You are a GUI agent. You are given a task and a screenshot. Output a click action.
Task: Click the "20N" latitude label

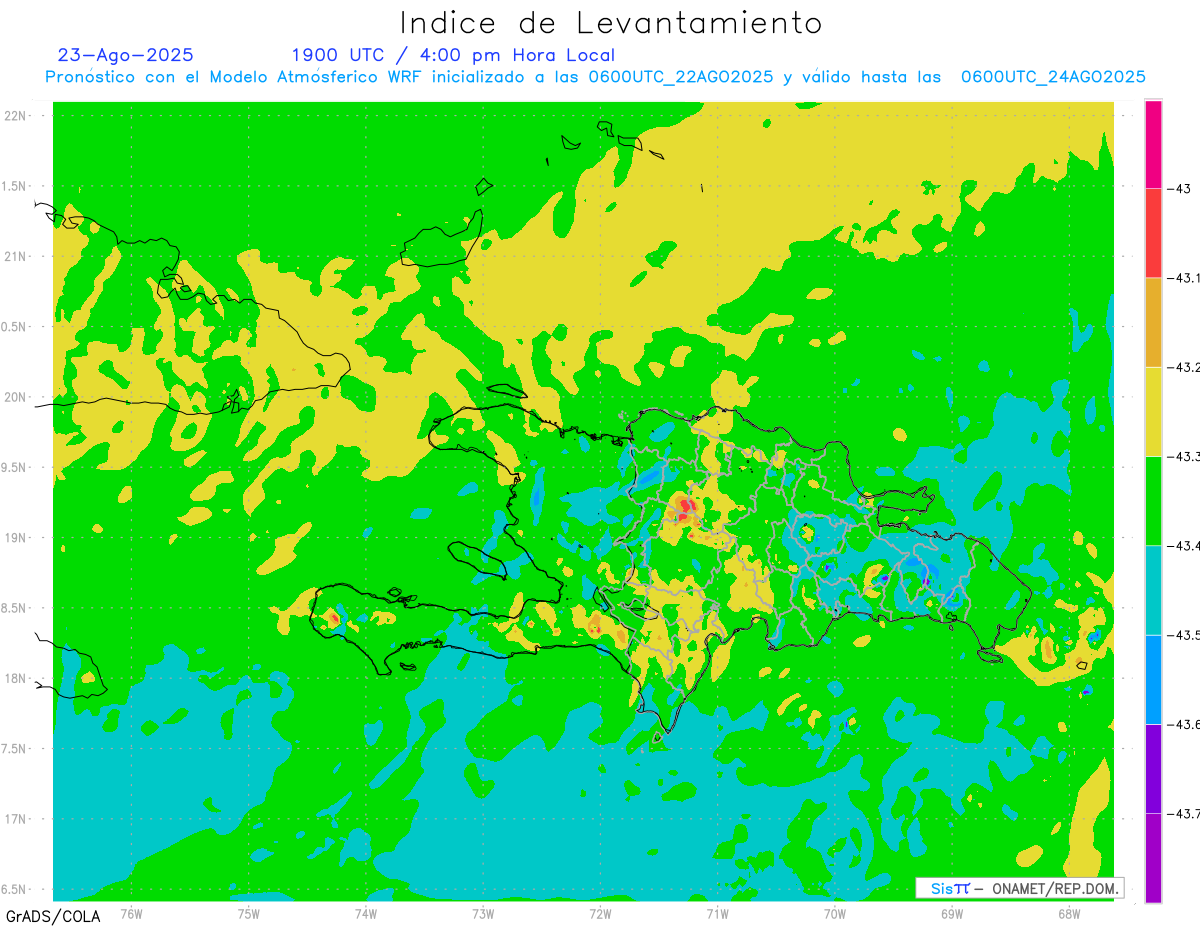tap(17, 397)
